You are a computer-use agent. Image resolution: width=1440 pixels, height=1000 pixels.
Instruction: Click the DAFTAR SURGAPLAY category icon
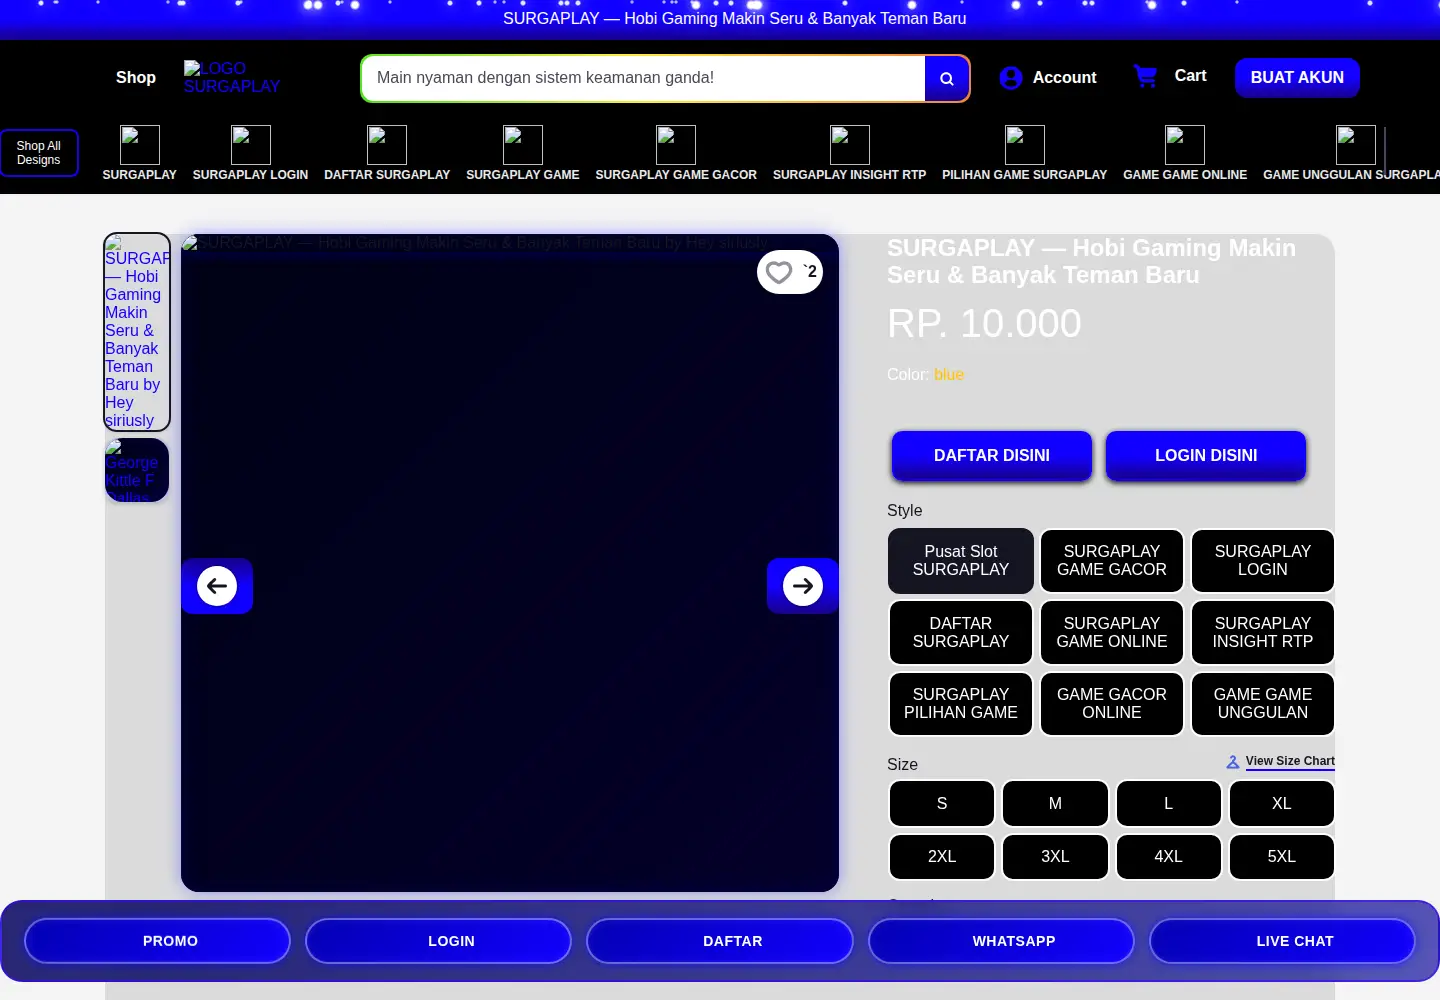tap(387, 145)
